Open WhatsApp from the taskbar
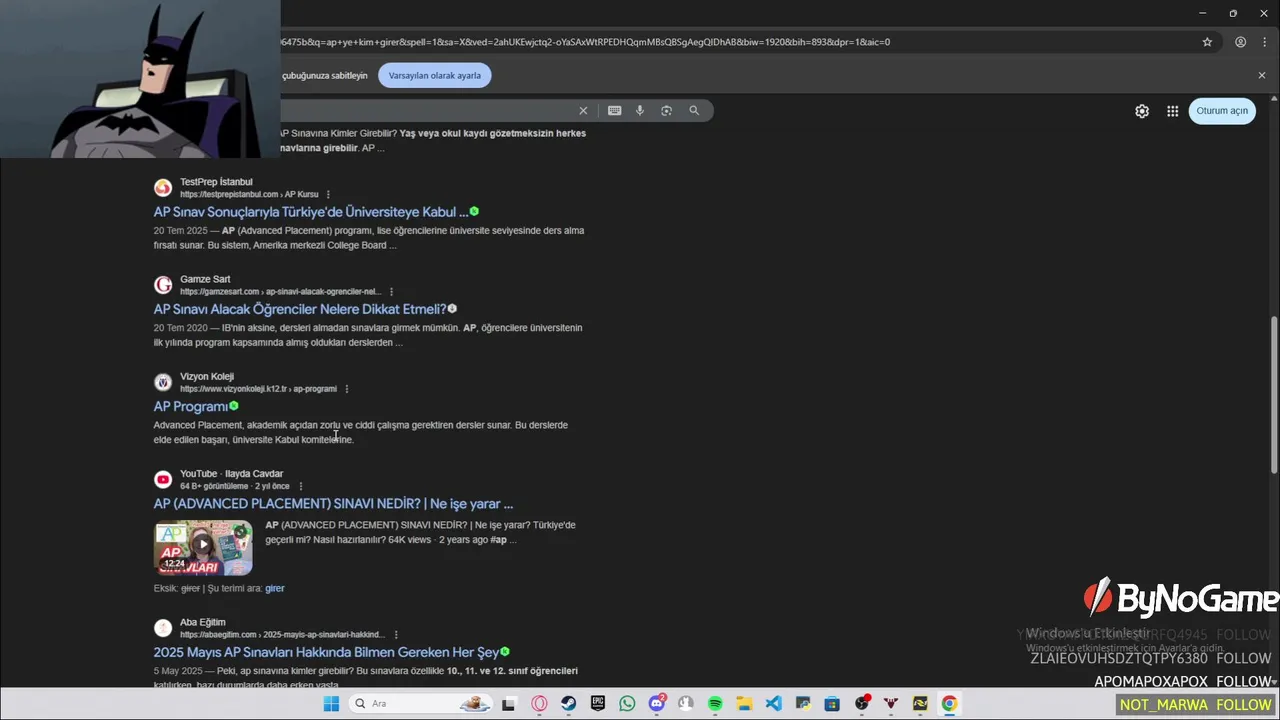The image size is (1280, 720). tap(627, 704)
